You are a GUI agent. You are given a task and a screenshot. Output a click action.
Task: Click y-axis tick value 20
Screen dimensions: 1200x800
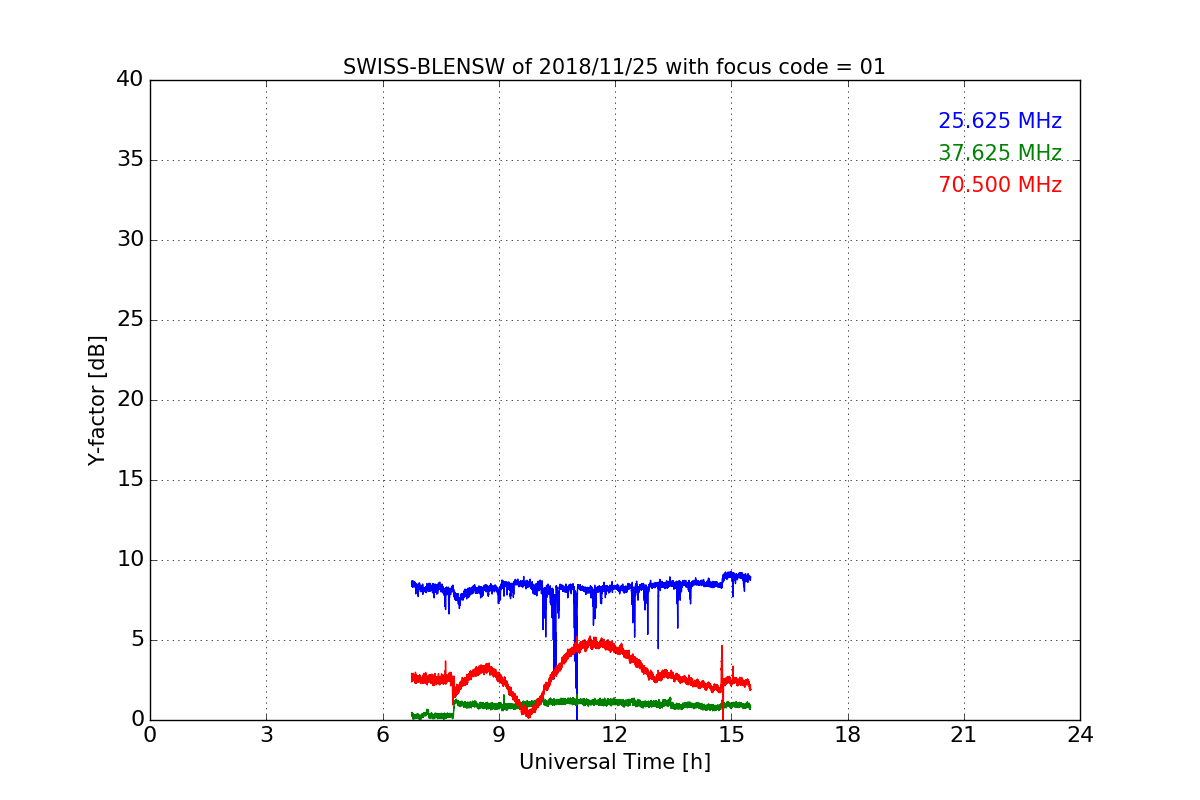130,400
